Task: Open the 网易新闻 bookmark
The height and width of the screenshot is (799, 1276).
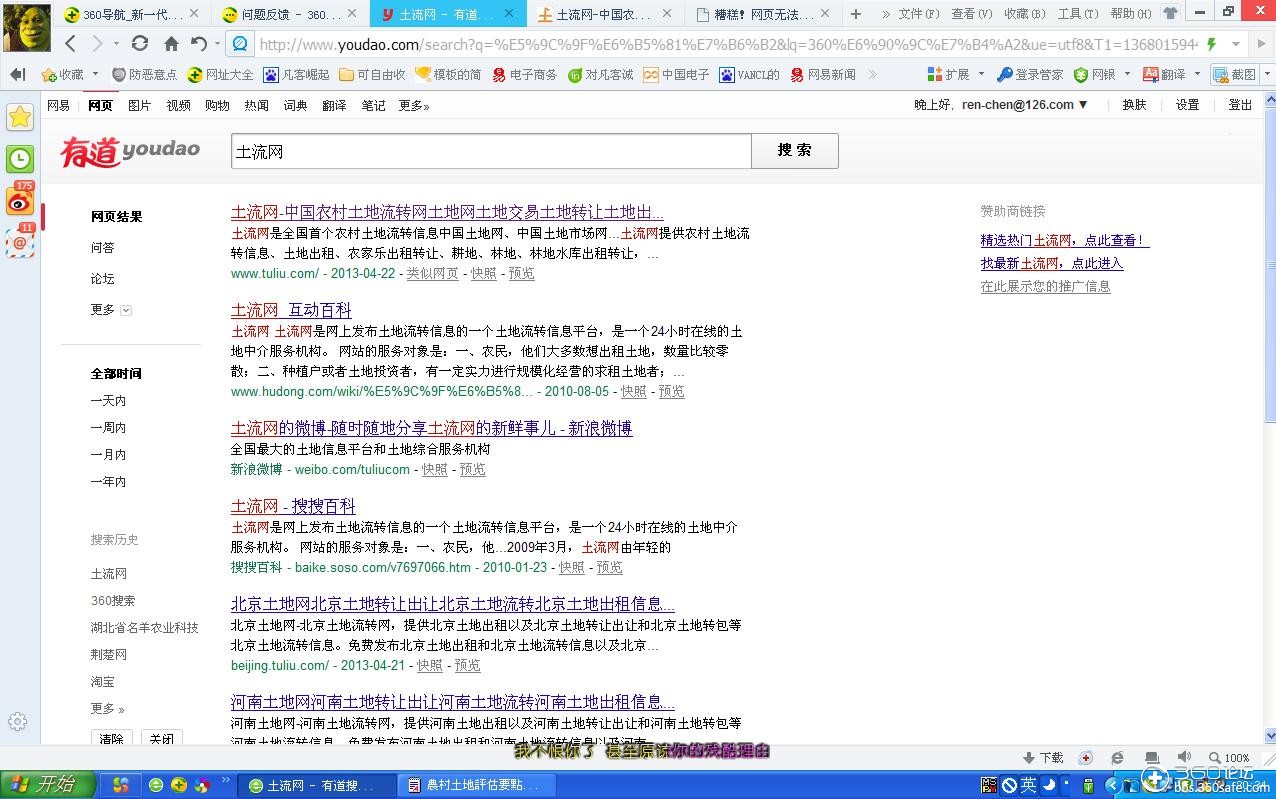Action: [x=822, y=75]
